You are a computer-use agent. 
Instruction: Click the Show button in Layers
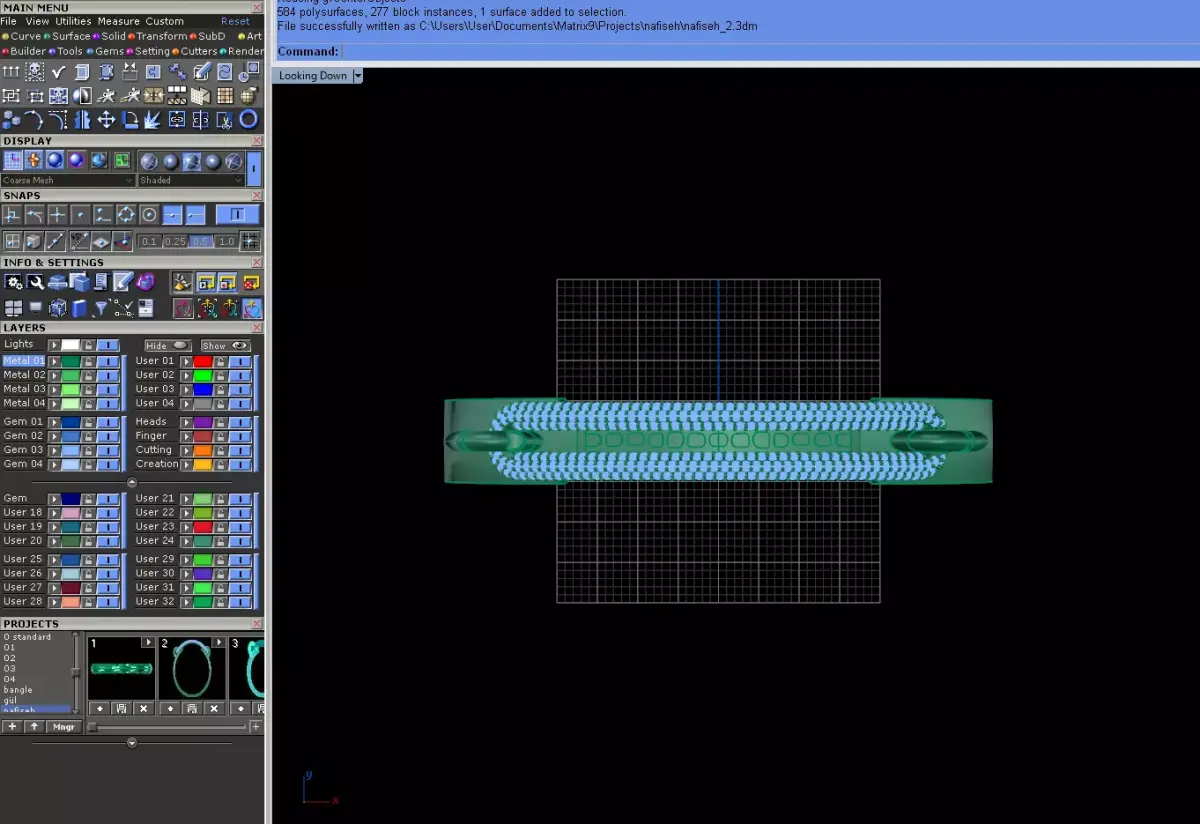click(x=225, y=346)
